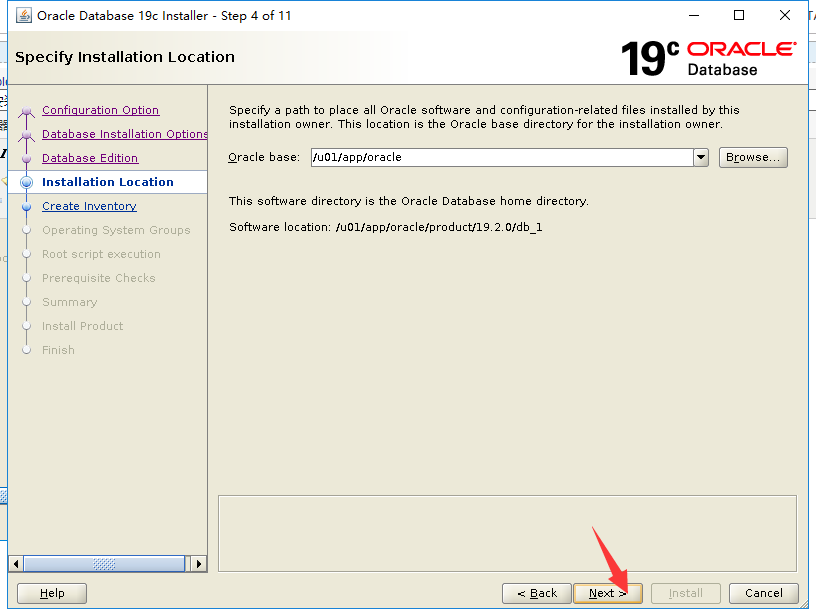
Task: Go to Database Installation Options step
Action: pyautogui.click(x=124, y=134)
